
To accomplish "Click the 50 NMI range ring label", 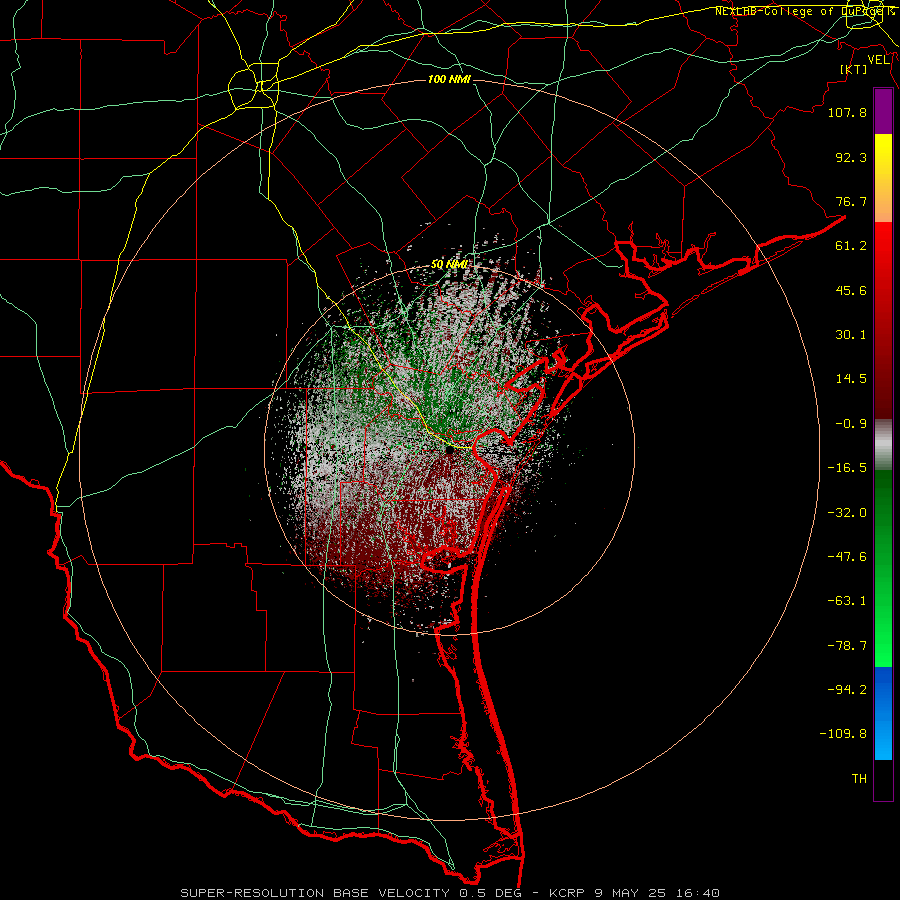I will coord(449,265).
